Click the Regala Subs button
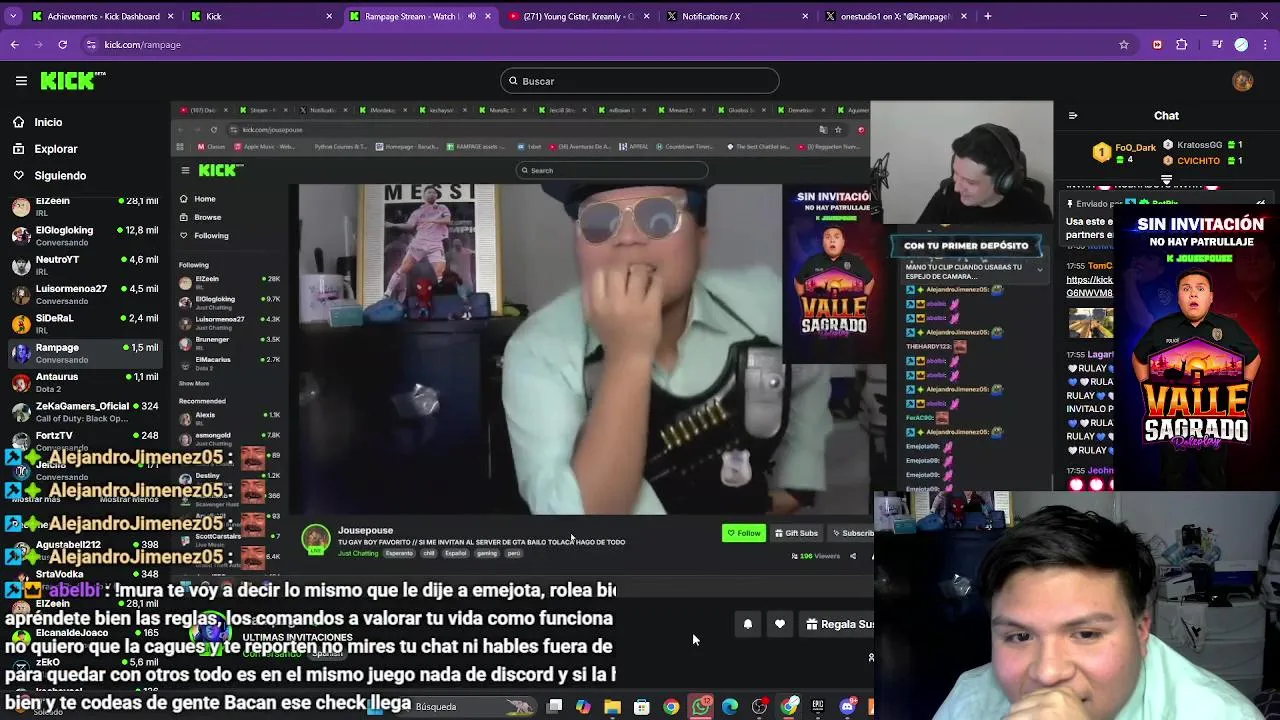 click(x=838, y=624)
